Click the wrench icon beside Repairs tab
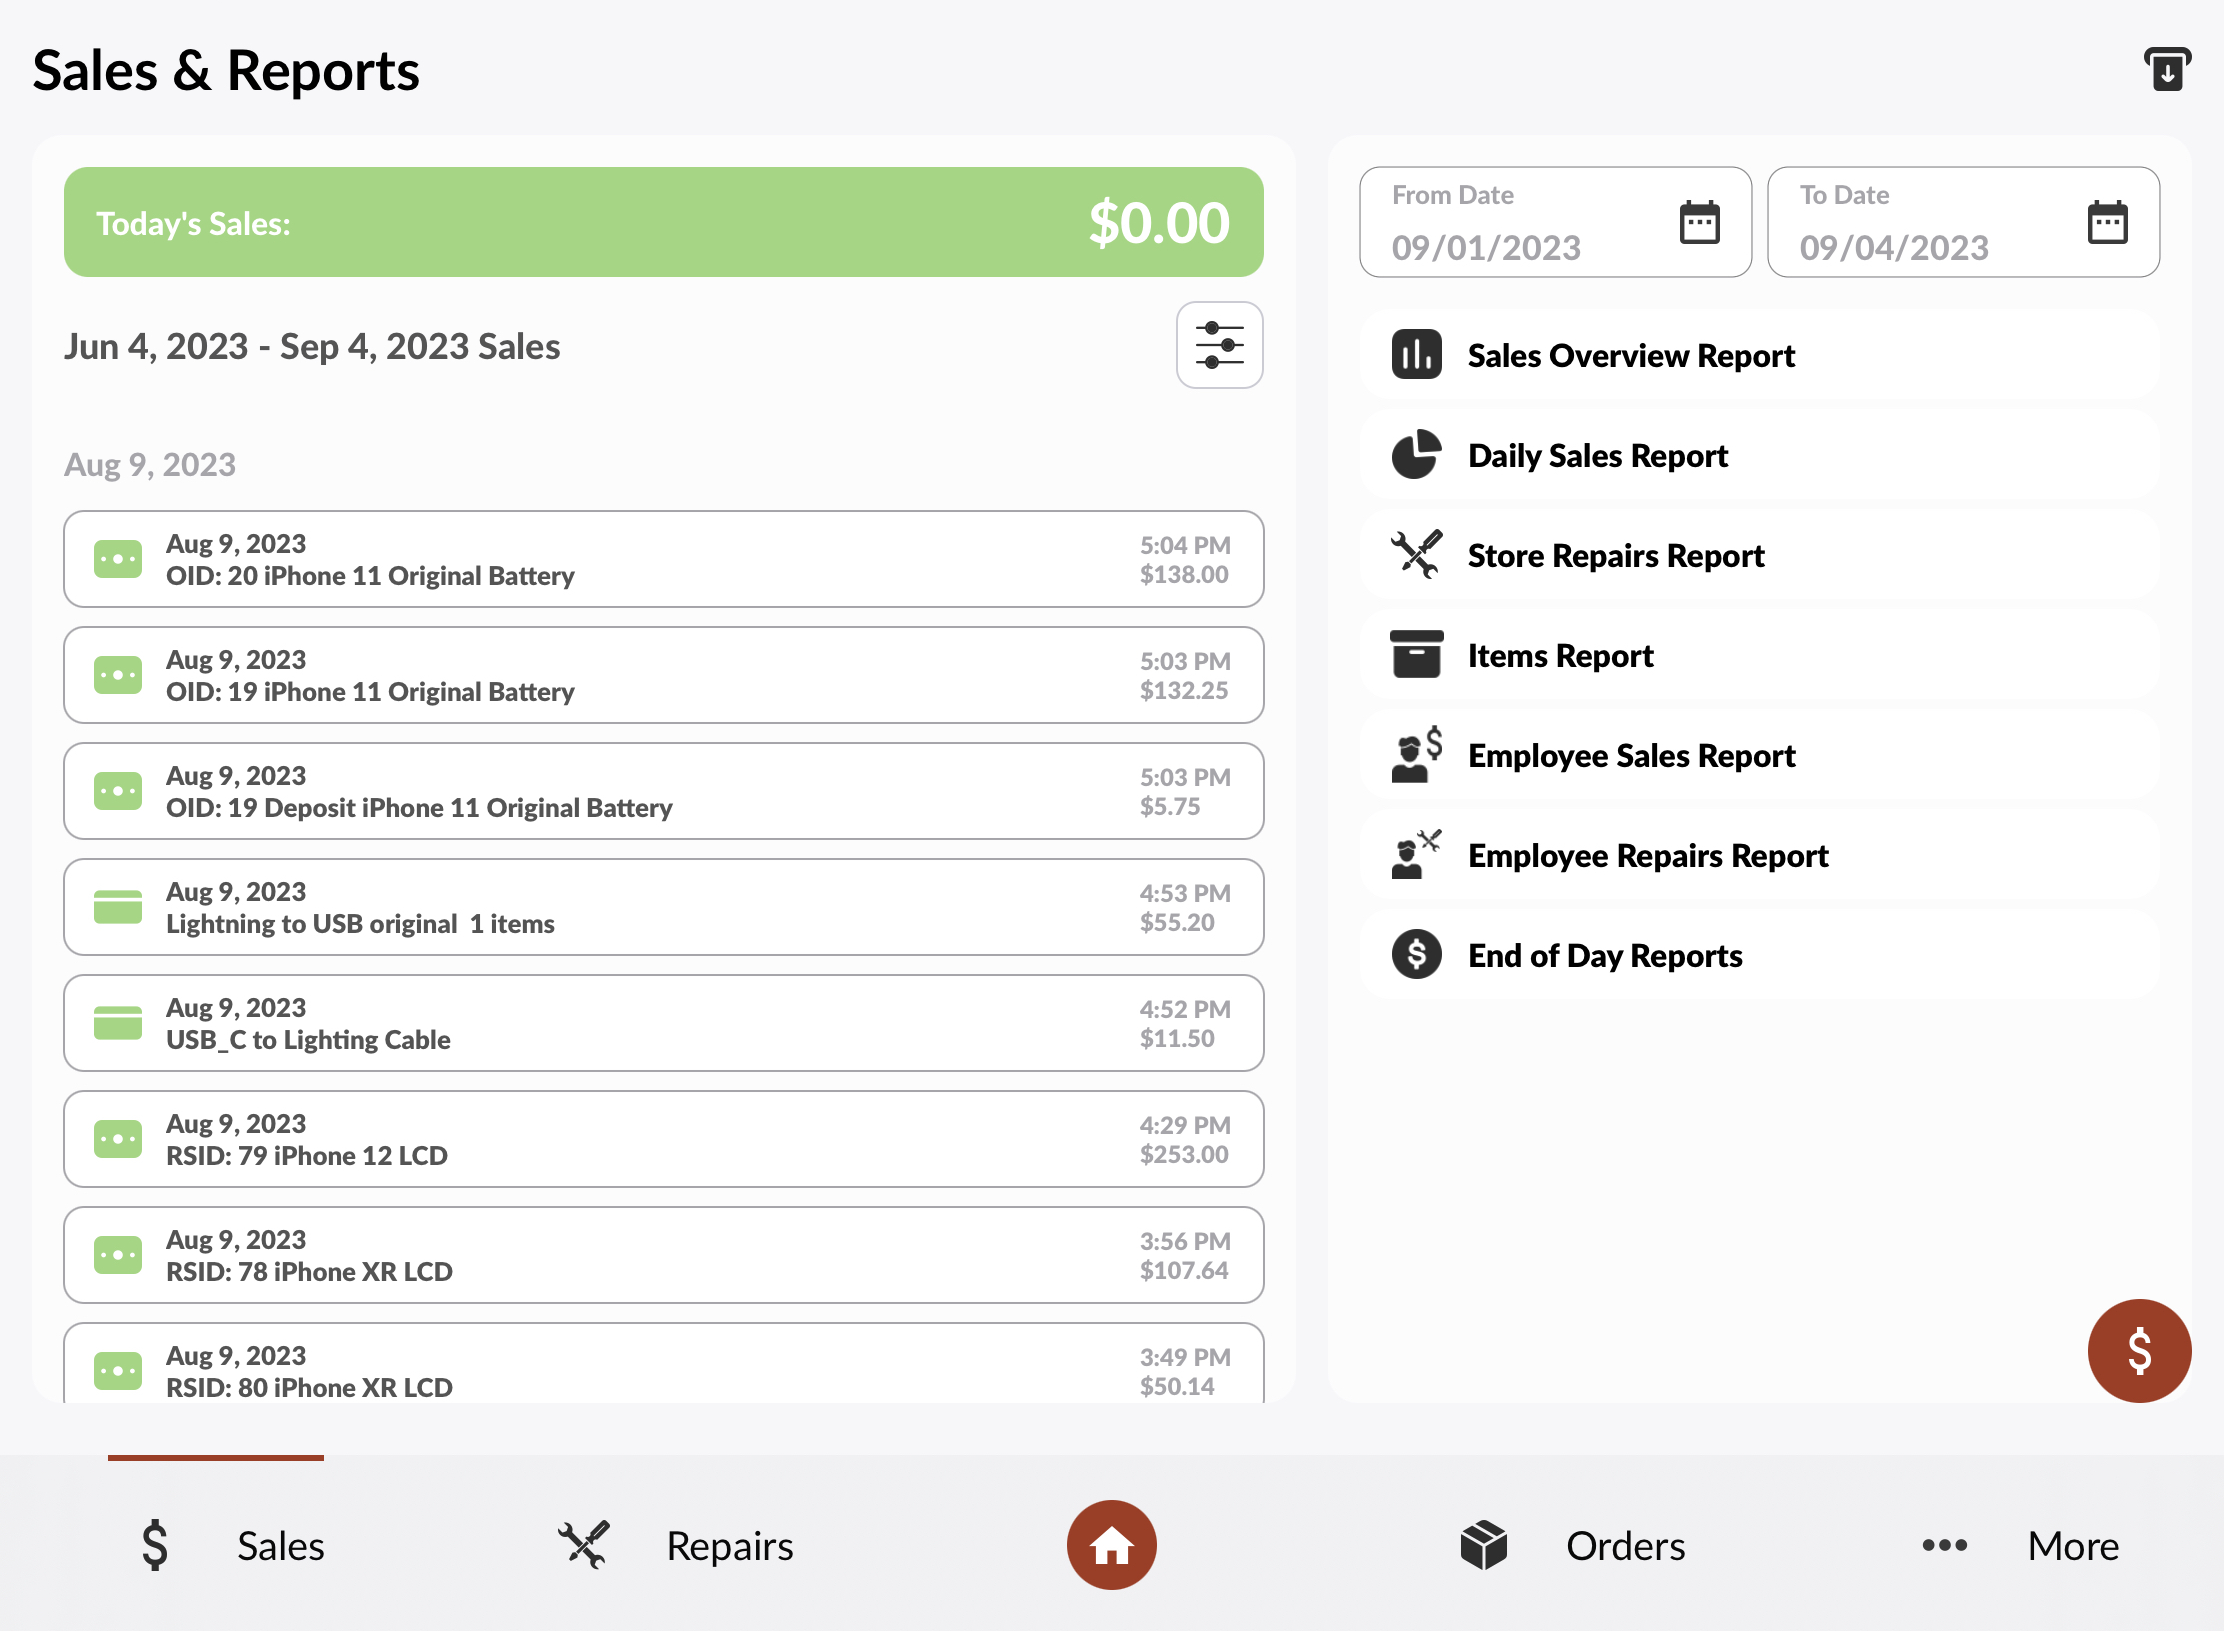Viewport: 2224px width, 1631px height. pyautogui.click(x=584, y=1544)
